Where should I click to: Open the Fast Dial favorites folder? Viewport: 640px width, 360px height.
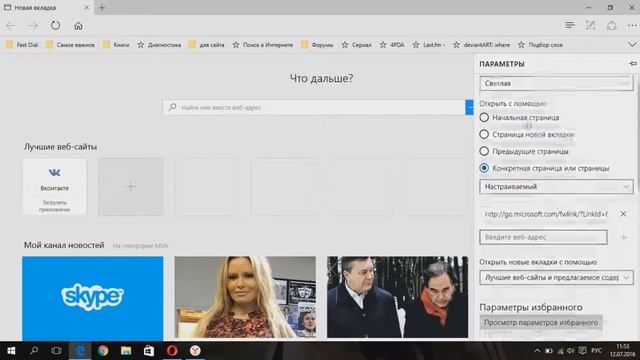22,45
